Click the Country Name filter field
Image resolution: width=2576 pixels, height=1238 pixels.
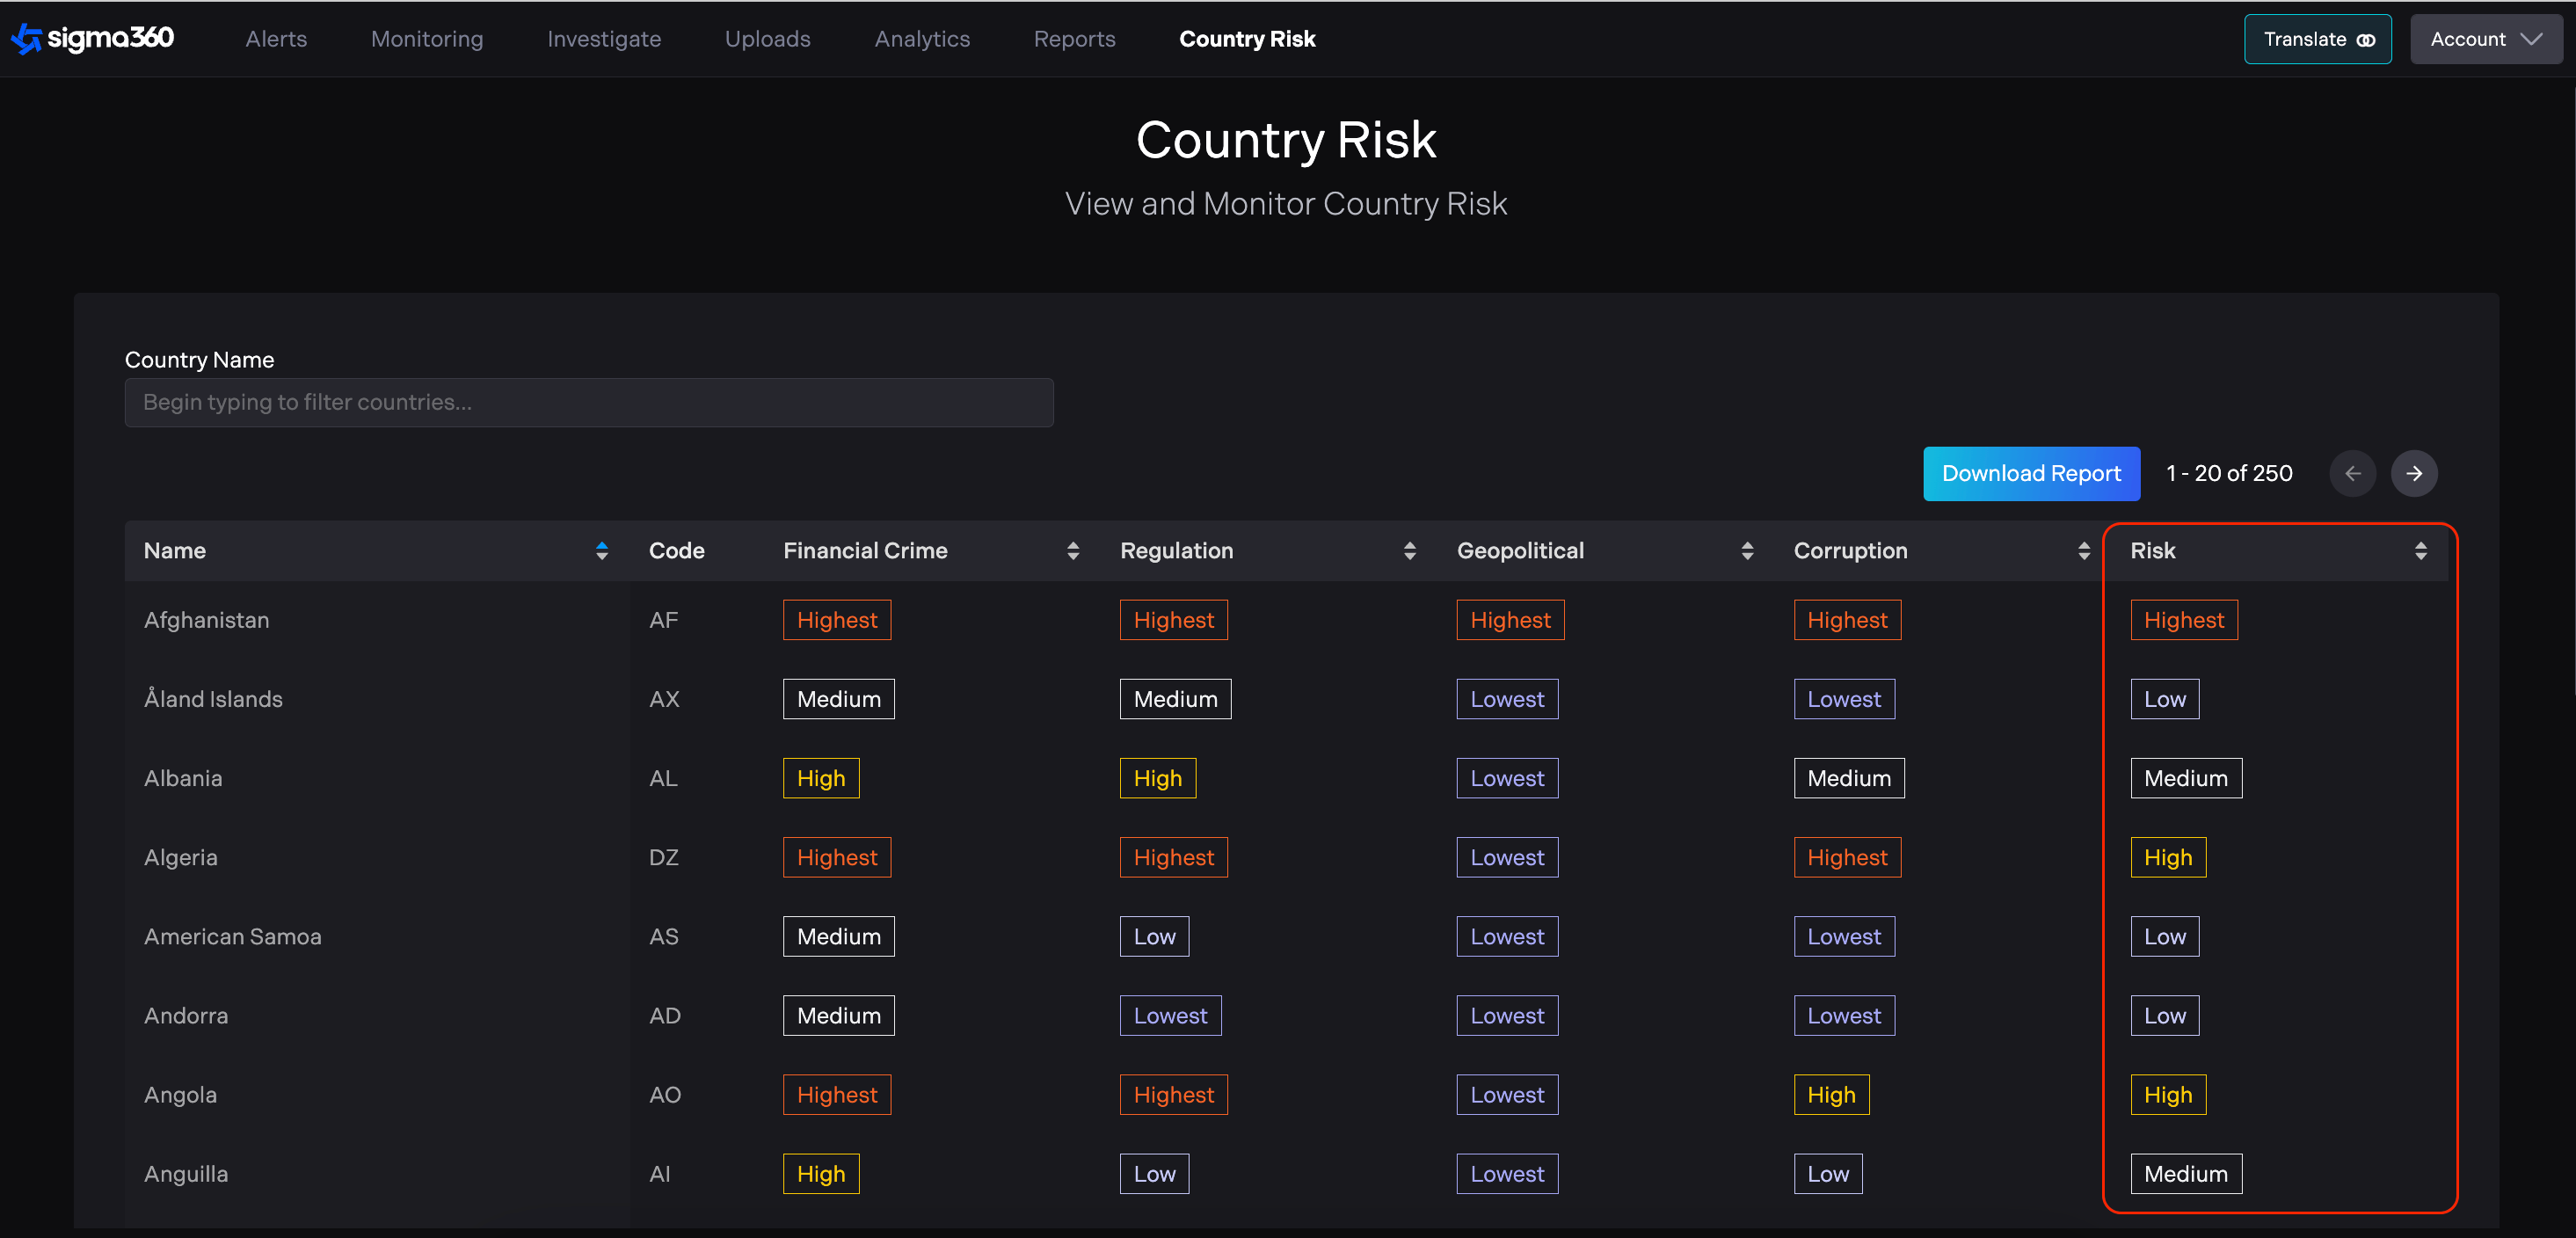(x=588, y=402)
